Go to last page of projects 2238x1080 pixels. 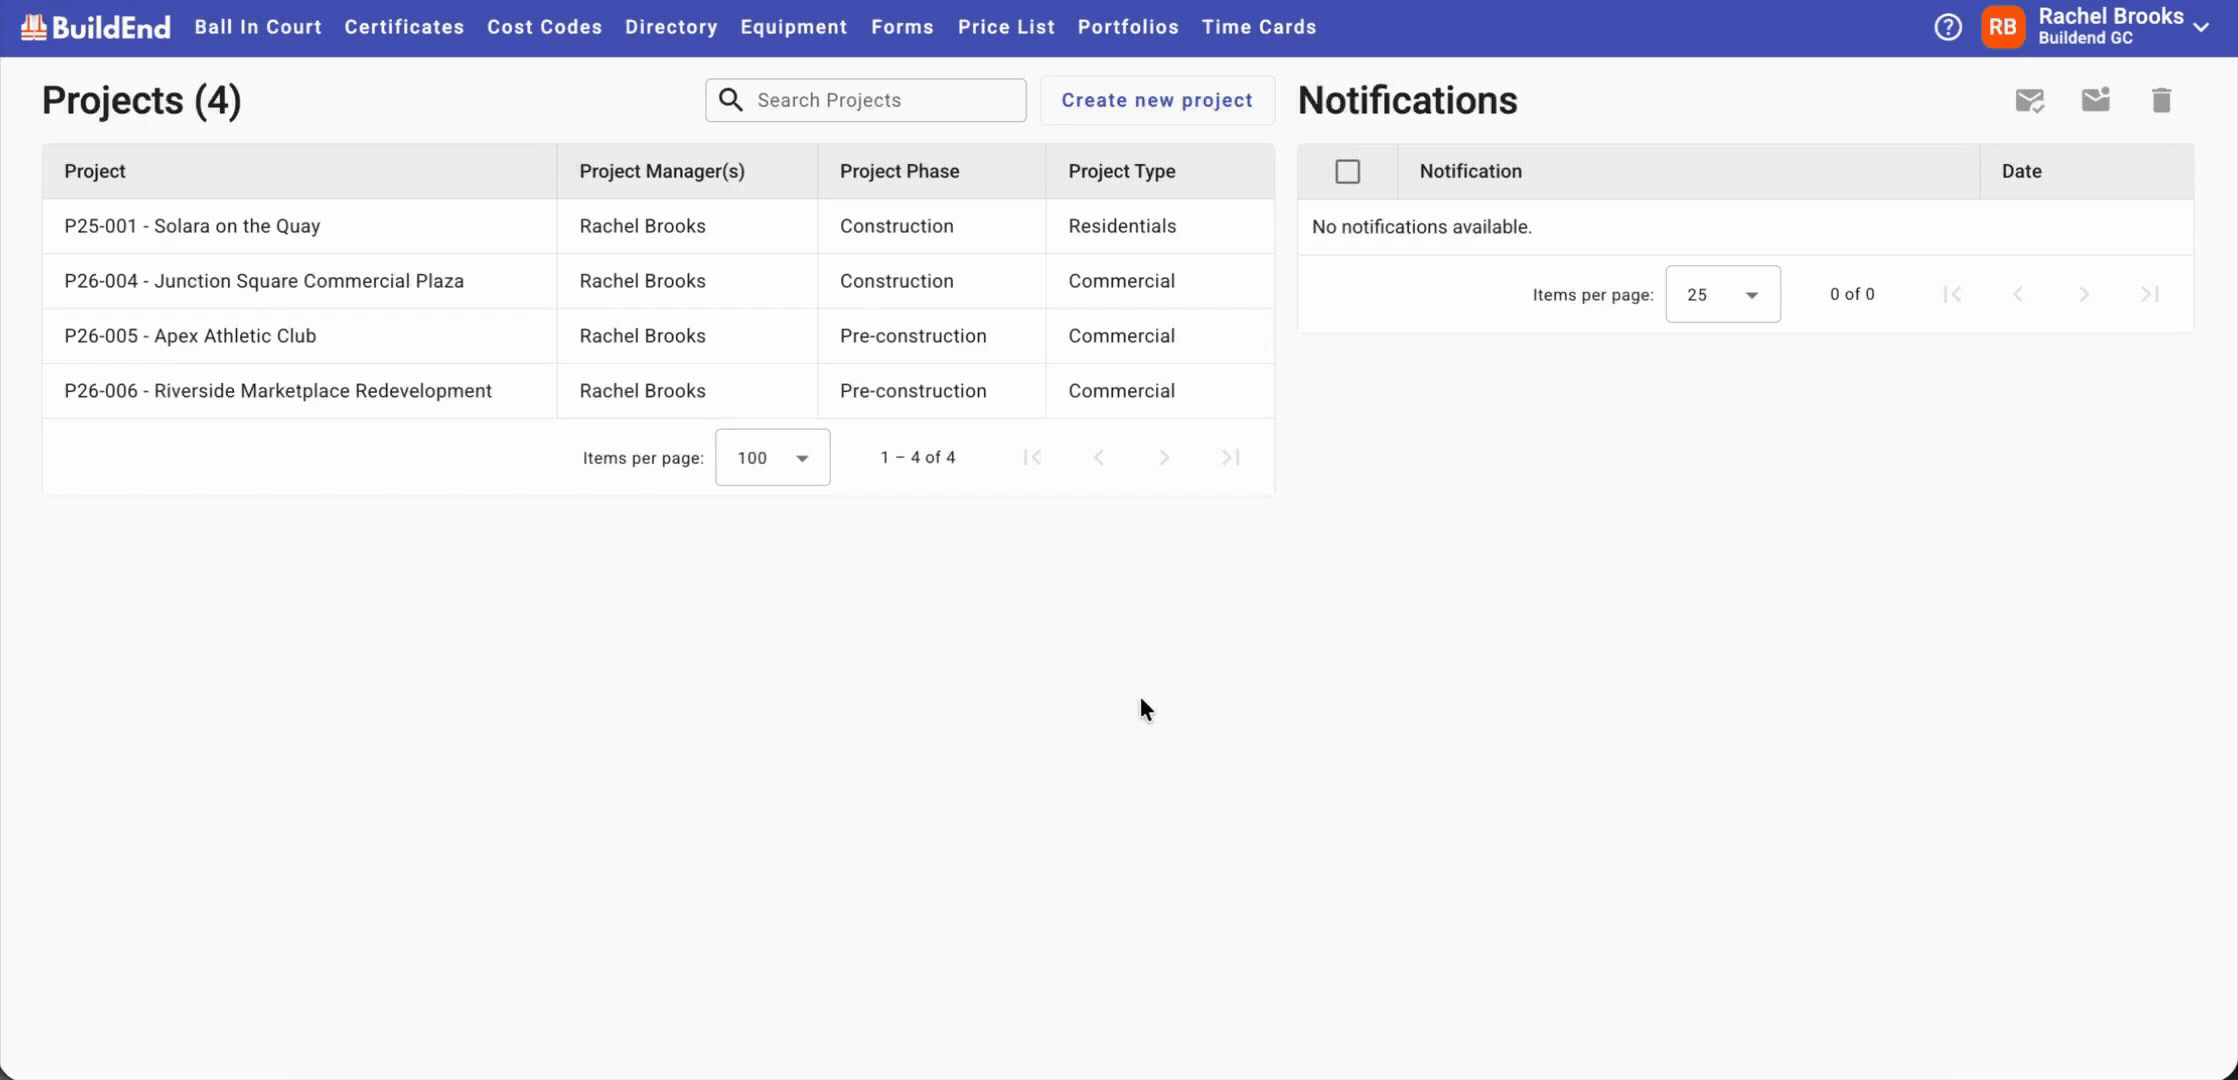[1230, 457]
